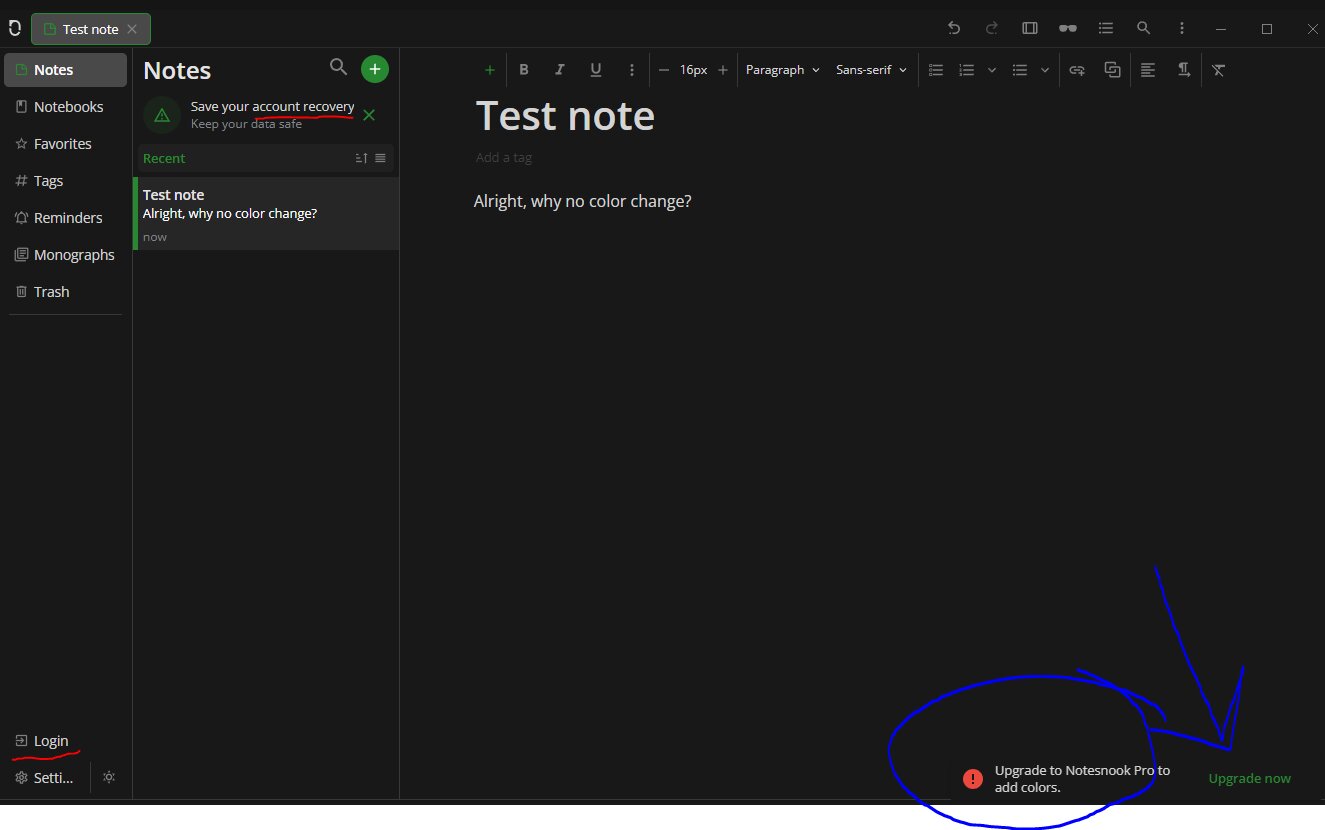Search notes using the Notes list magnifier
Viewport: 1325px width, 830px height.
pyautogui.click(x=339, y=68)
